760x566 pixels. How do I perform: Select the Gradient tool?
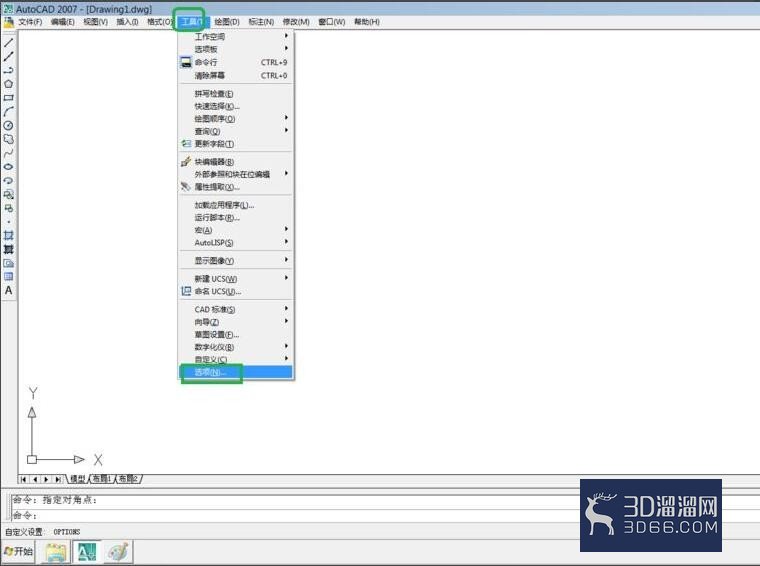pos(8,249)
